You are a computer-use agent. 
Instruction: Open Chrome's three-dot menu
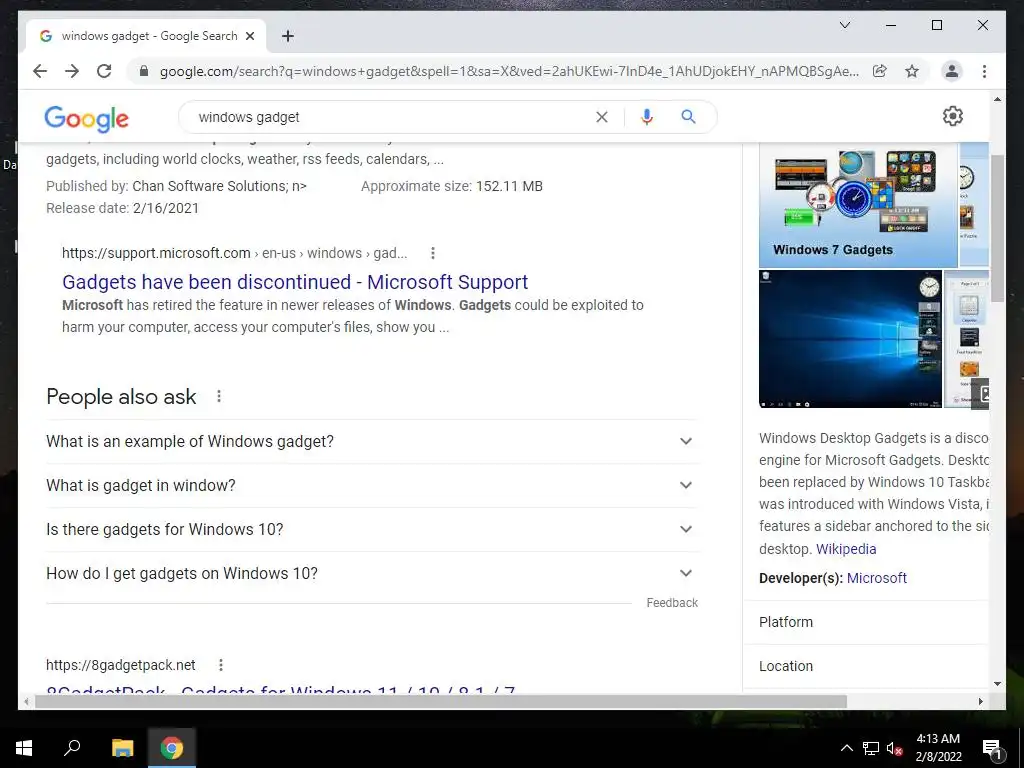[x=984, y=71]
